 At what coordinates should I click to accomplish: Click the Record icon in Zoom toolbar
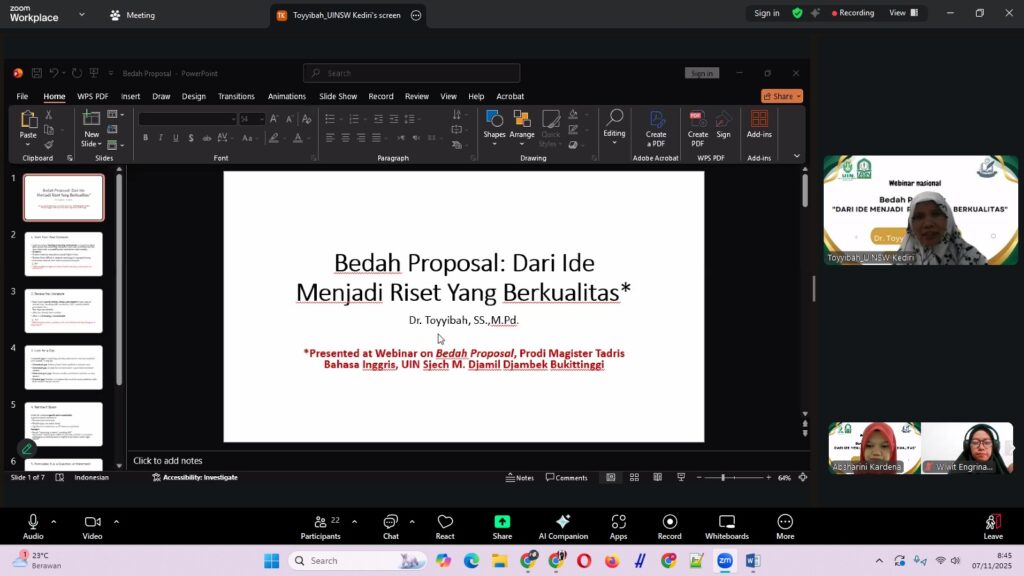(x=669, y=526)
